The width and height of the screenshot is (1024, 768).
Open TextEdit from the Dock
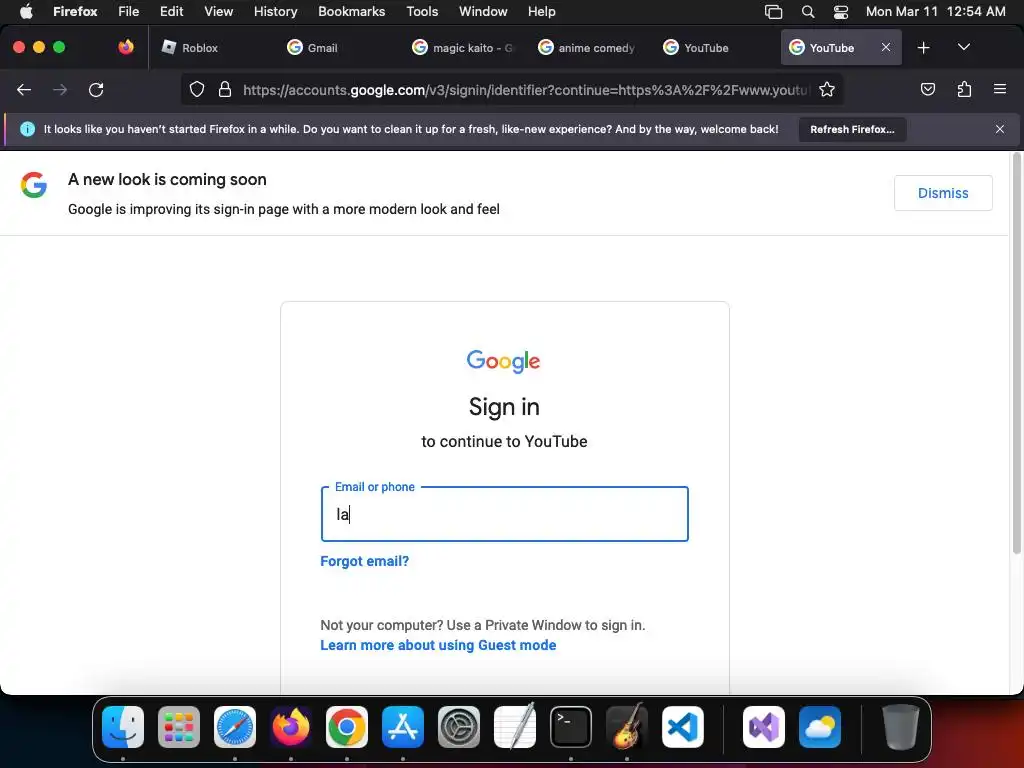tap(515, 726)
